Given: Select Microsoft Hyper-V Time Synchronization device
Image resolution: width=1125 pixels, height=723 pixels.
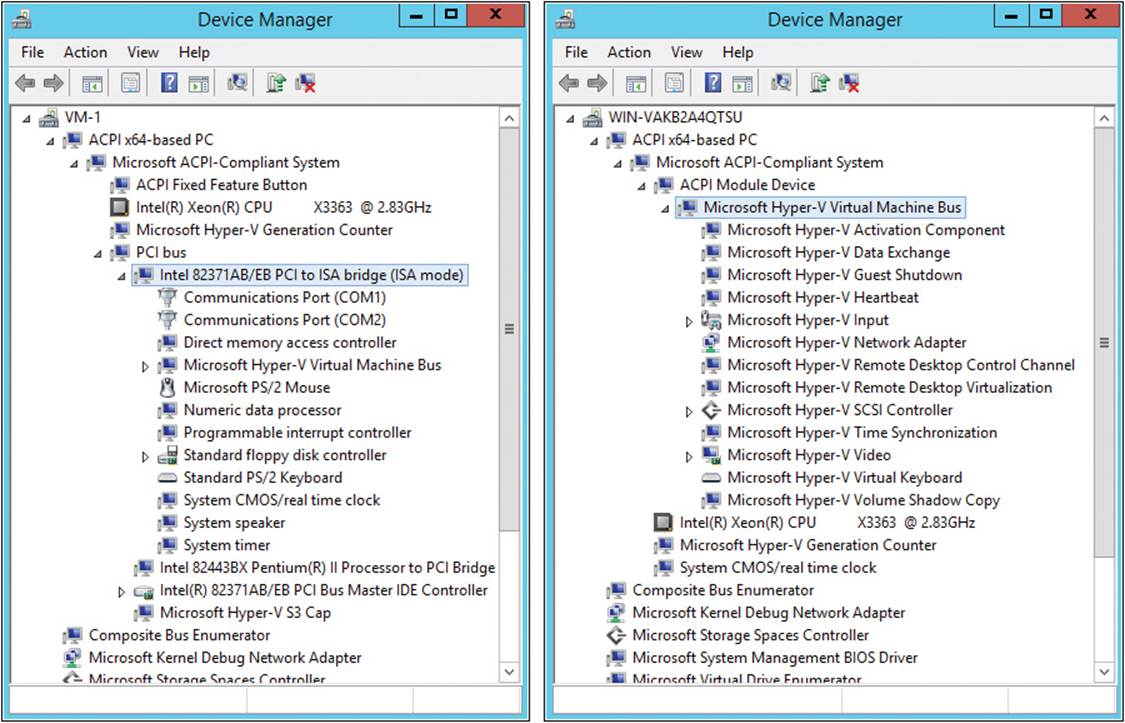Looking at the screenshot, I should [862, 433].
